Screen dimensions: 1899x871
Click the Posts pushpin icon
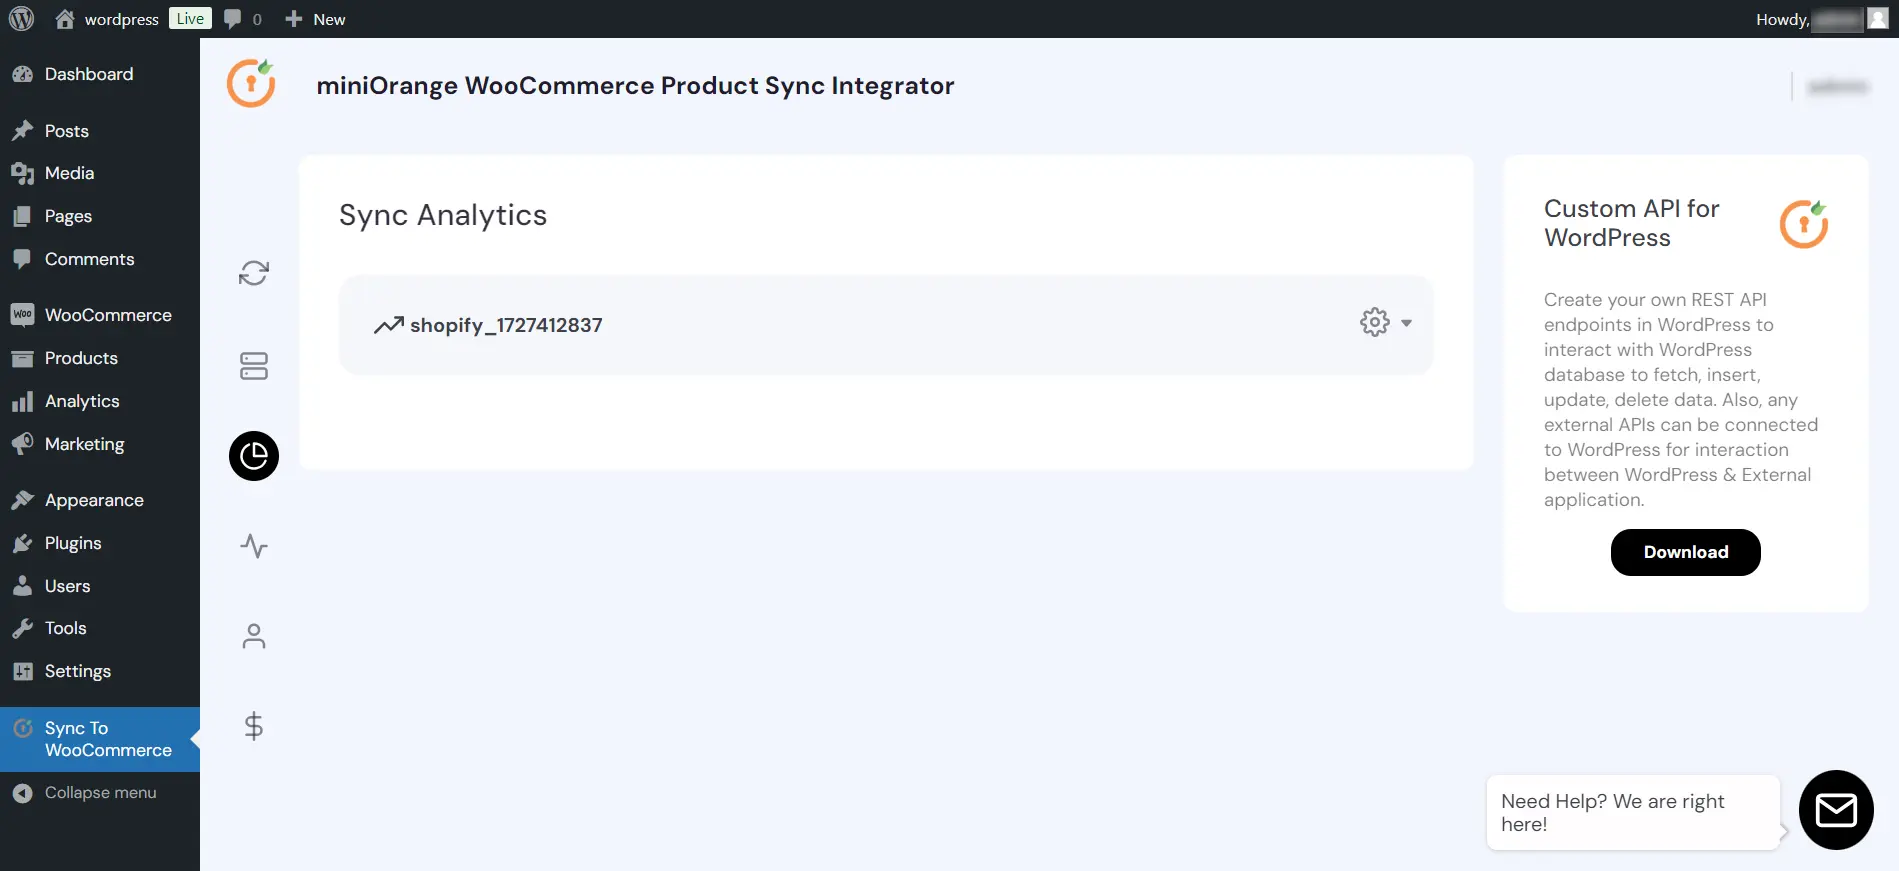(22, 131)
